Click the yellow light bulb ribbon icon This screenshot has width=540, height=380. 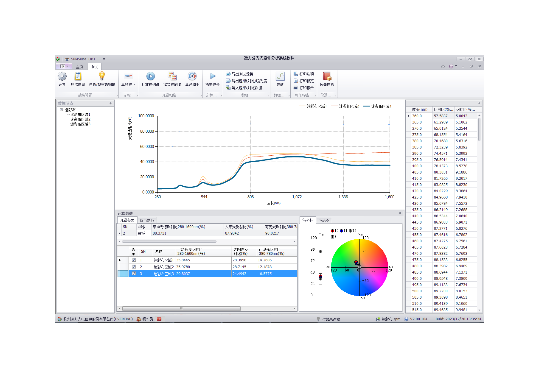pos(102,75)
